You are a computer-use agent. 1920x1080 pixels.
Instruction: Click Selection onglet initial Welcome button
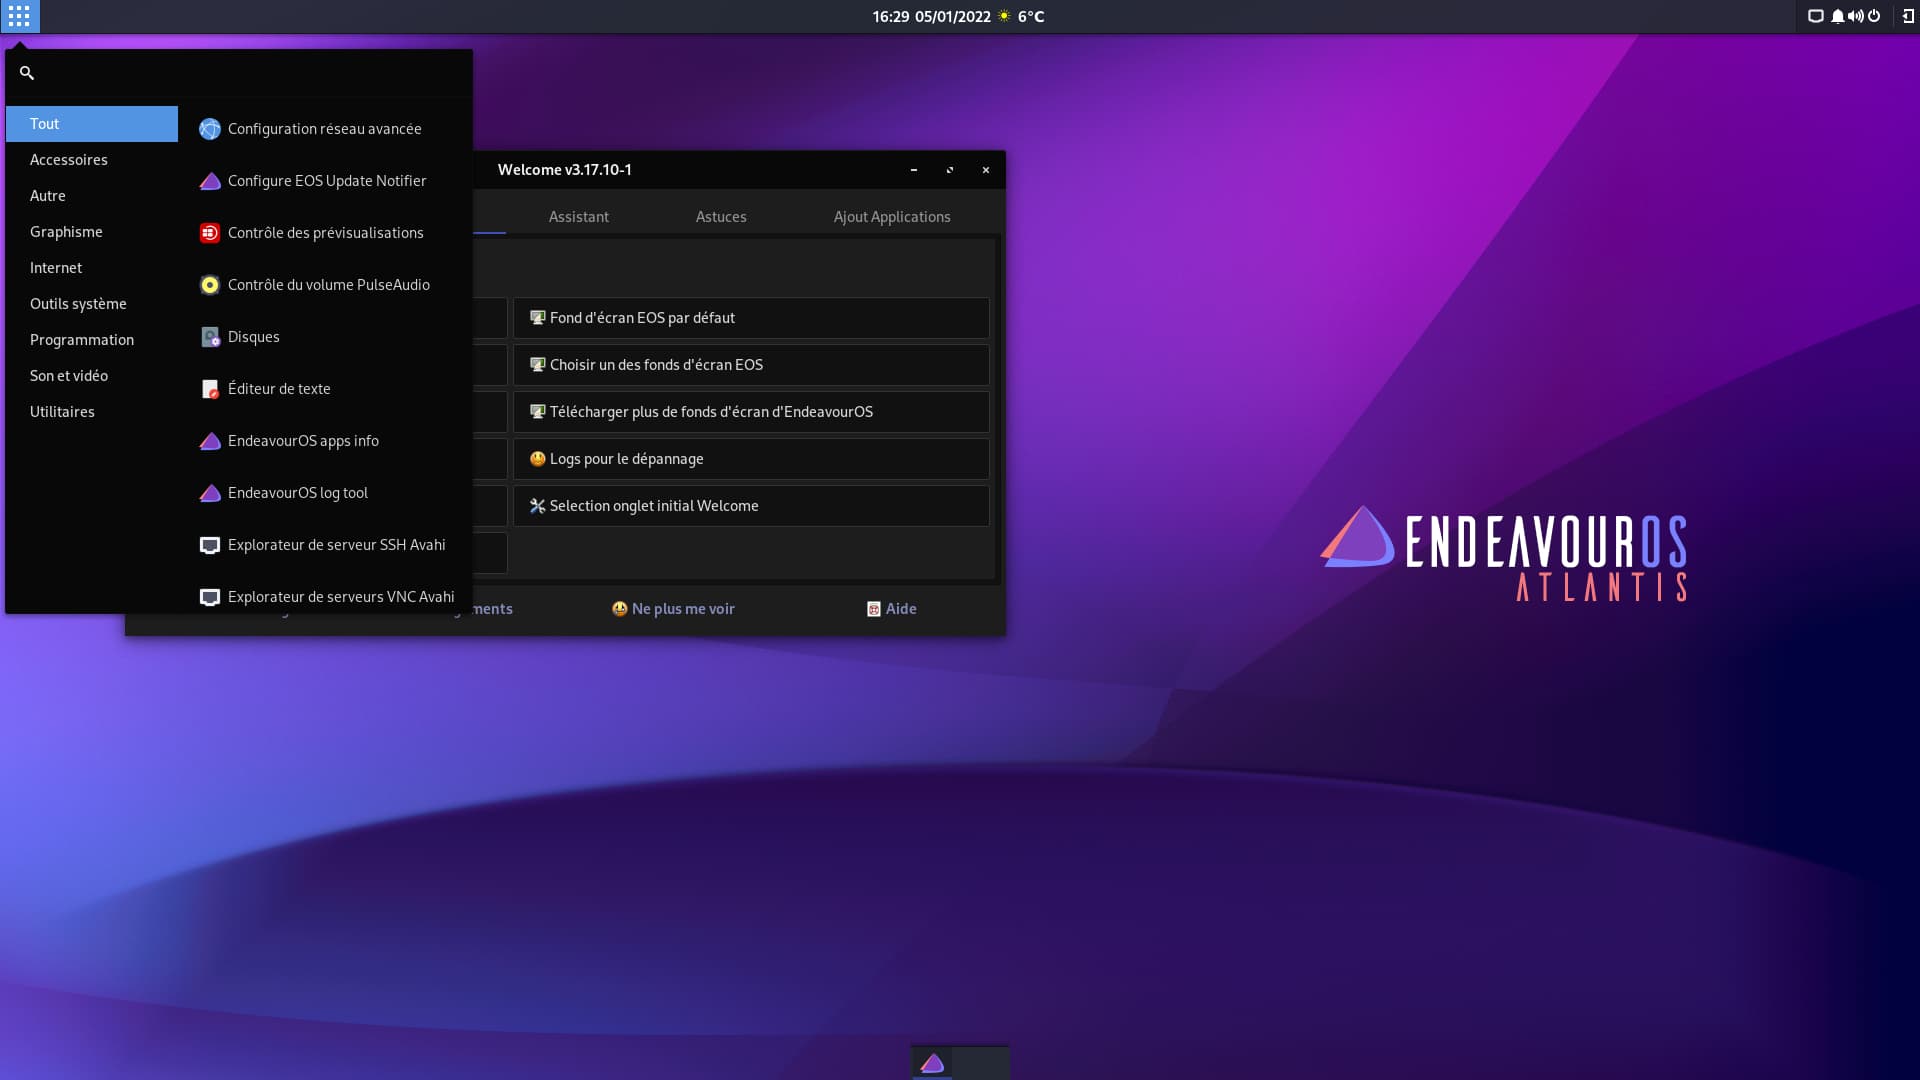point(751,506)
